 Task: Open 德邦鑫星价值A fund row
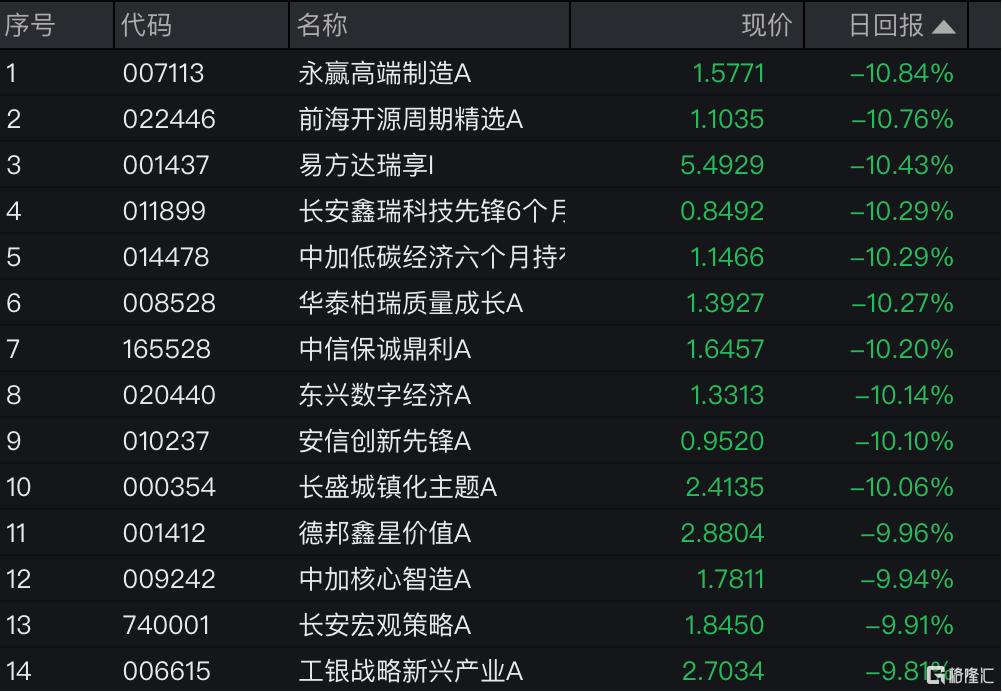point(501,533)
